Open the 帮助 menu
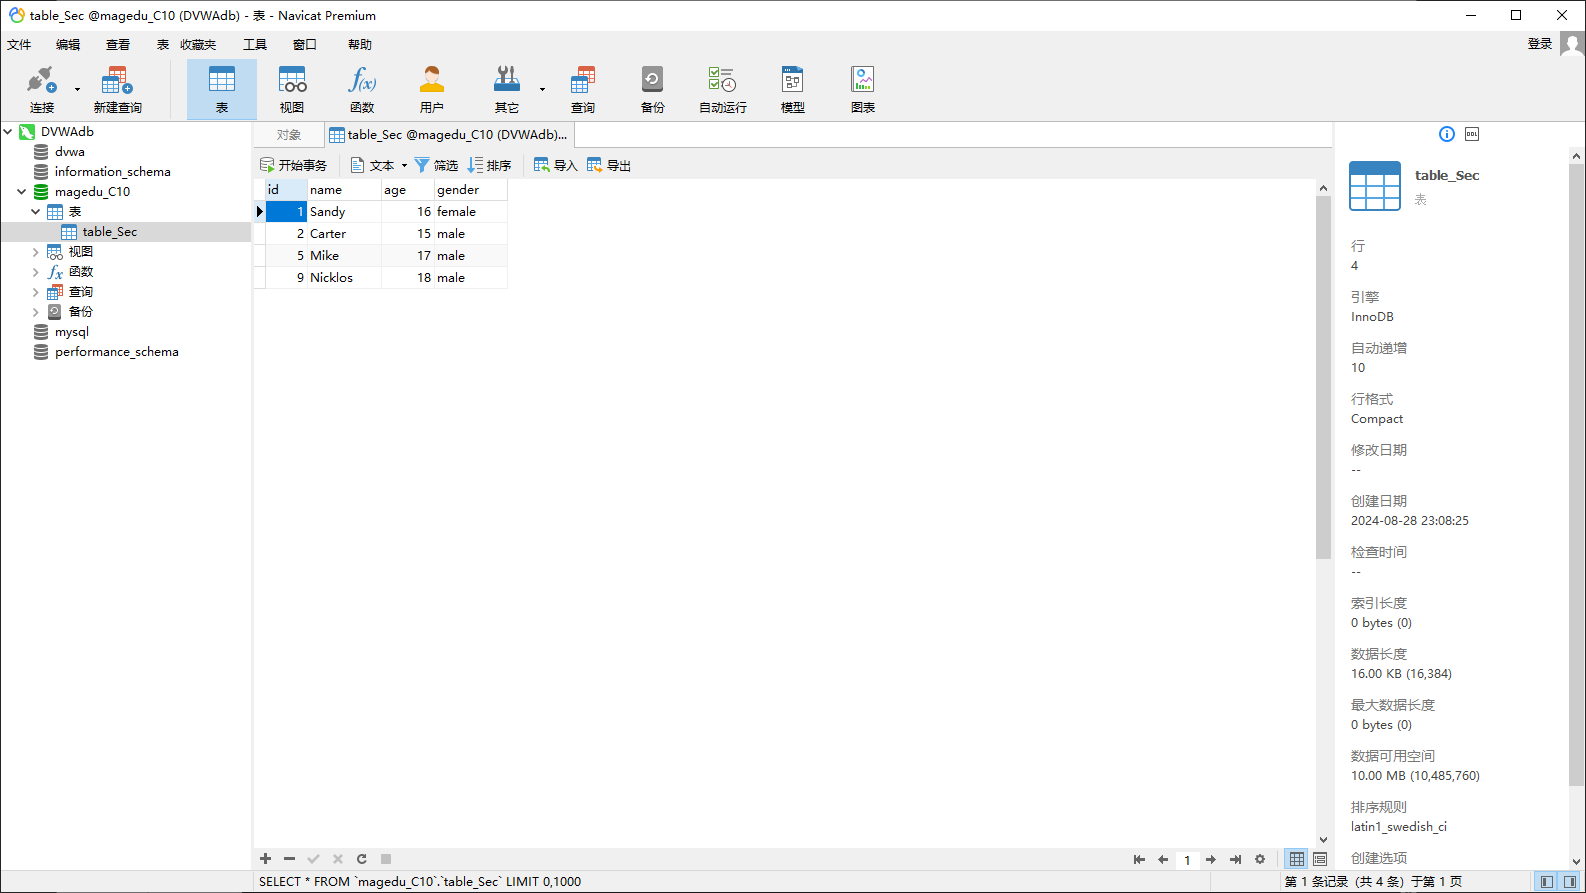Image resolution: width=1586 pixels, height=893 pixels. (360, 45)
